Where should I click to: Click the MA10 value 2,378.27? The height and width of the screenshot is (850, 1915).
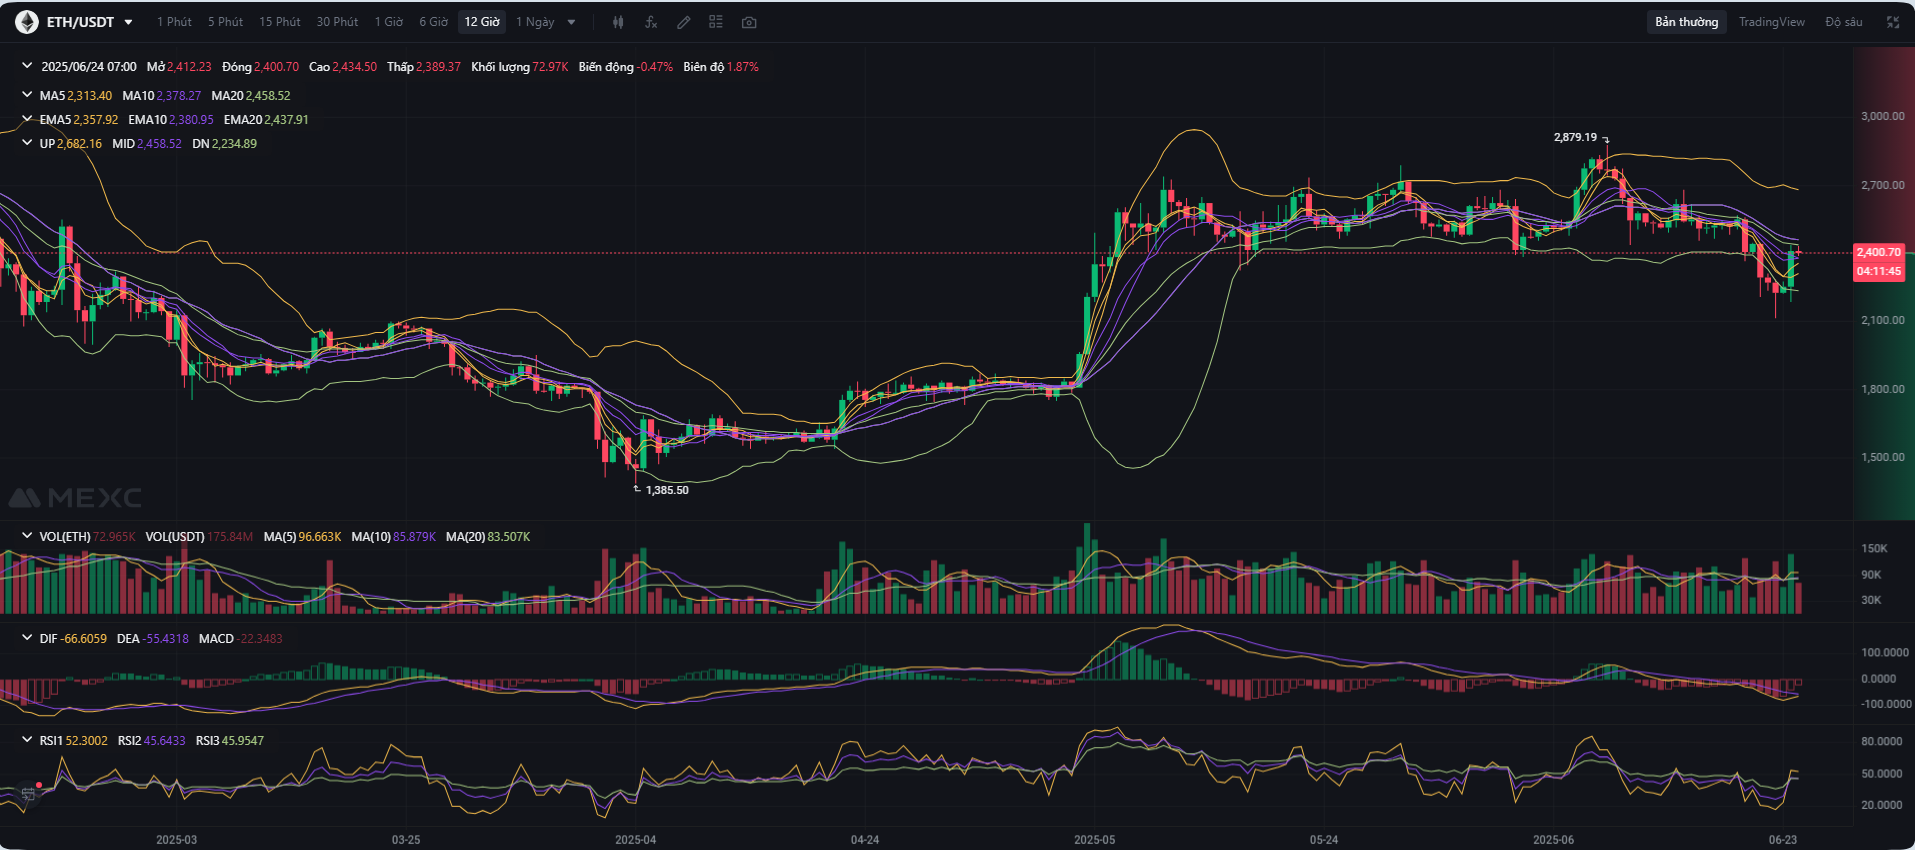coord(178,96)
